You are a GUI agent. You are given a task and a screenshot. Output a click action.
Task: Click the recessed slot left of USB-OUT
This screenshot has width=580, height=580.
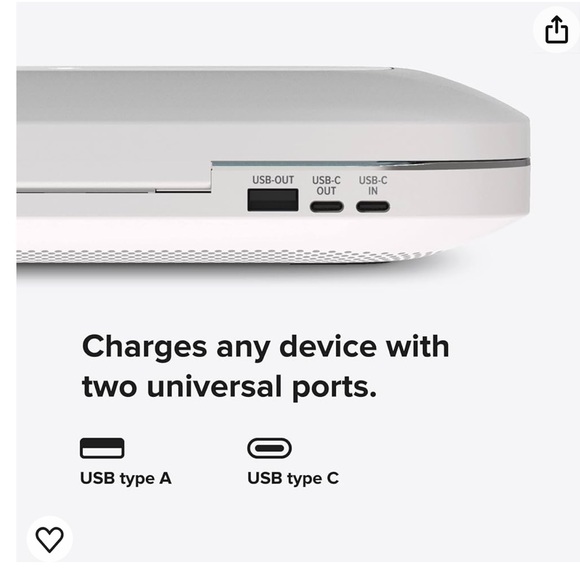click(x=114, y=190)
